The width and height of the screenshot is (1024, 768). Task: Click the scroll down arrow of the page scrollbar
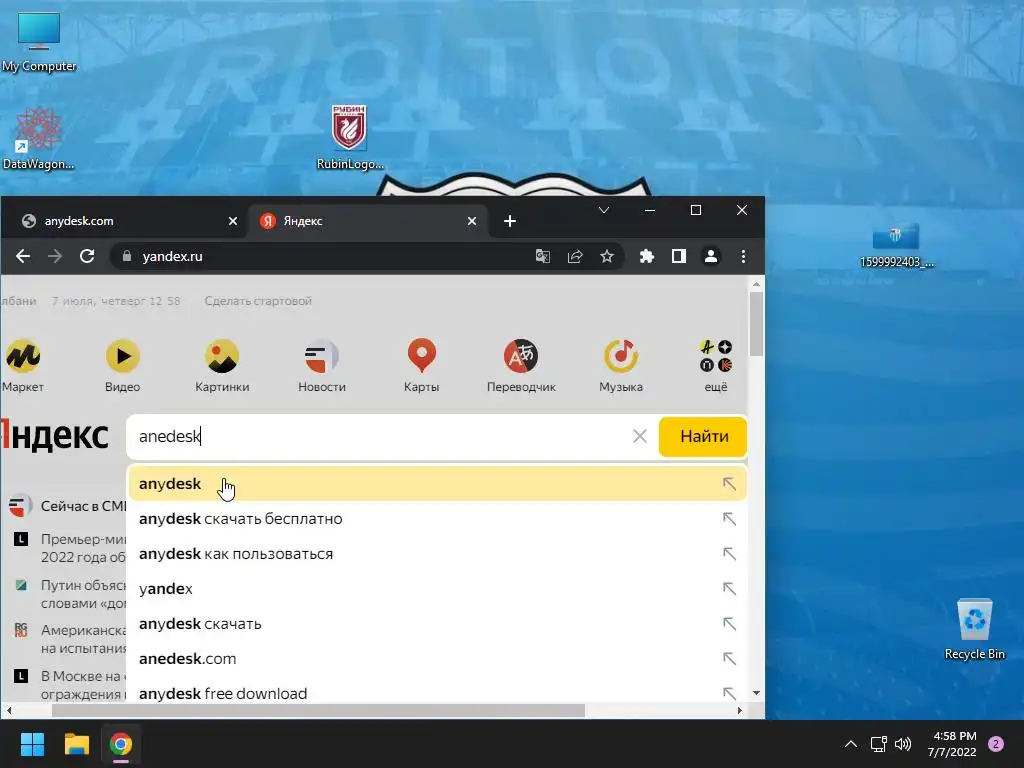756,693
